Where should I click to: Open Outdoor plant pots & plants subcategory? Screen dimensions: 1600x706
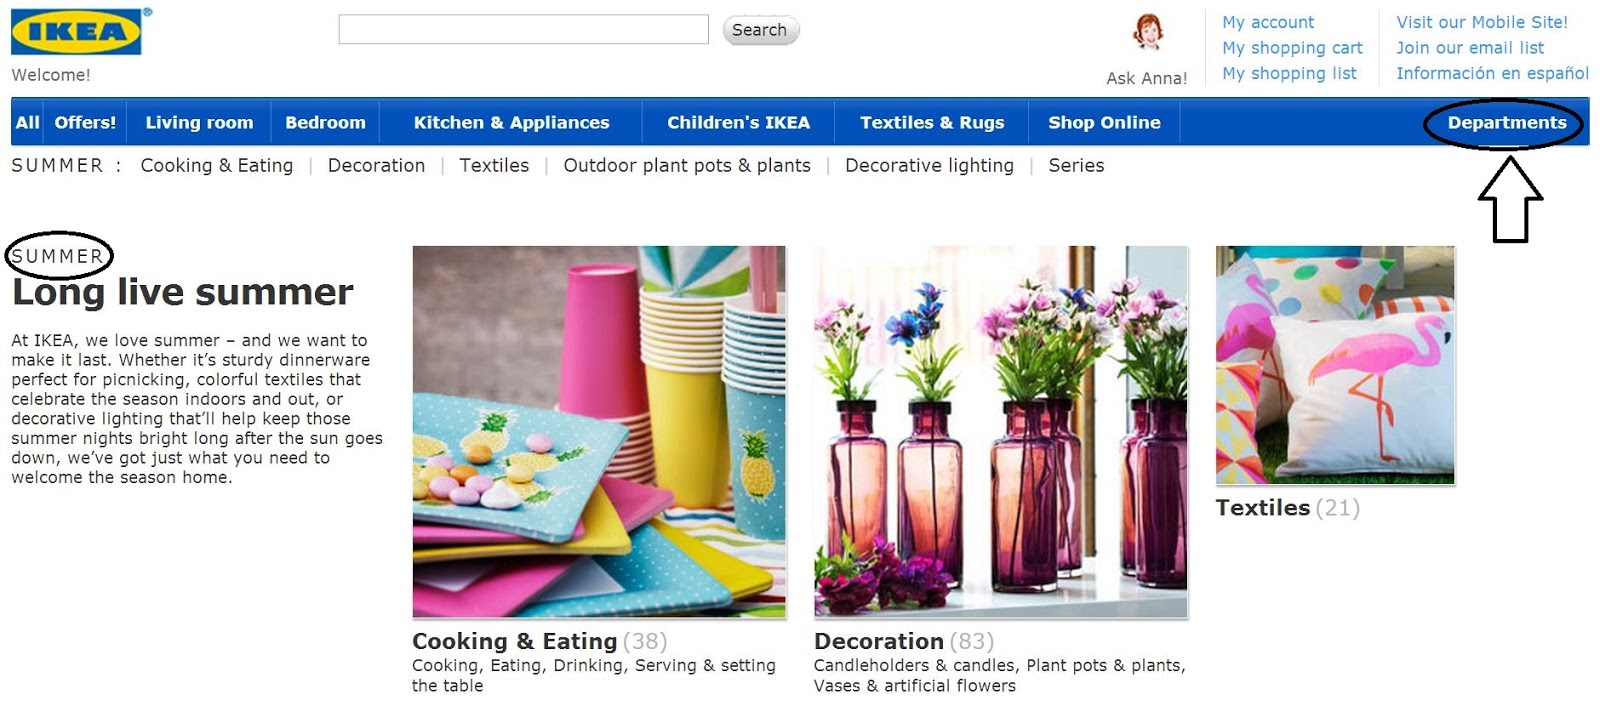pyautogui.click(x=687, y=166)
